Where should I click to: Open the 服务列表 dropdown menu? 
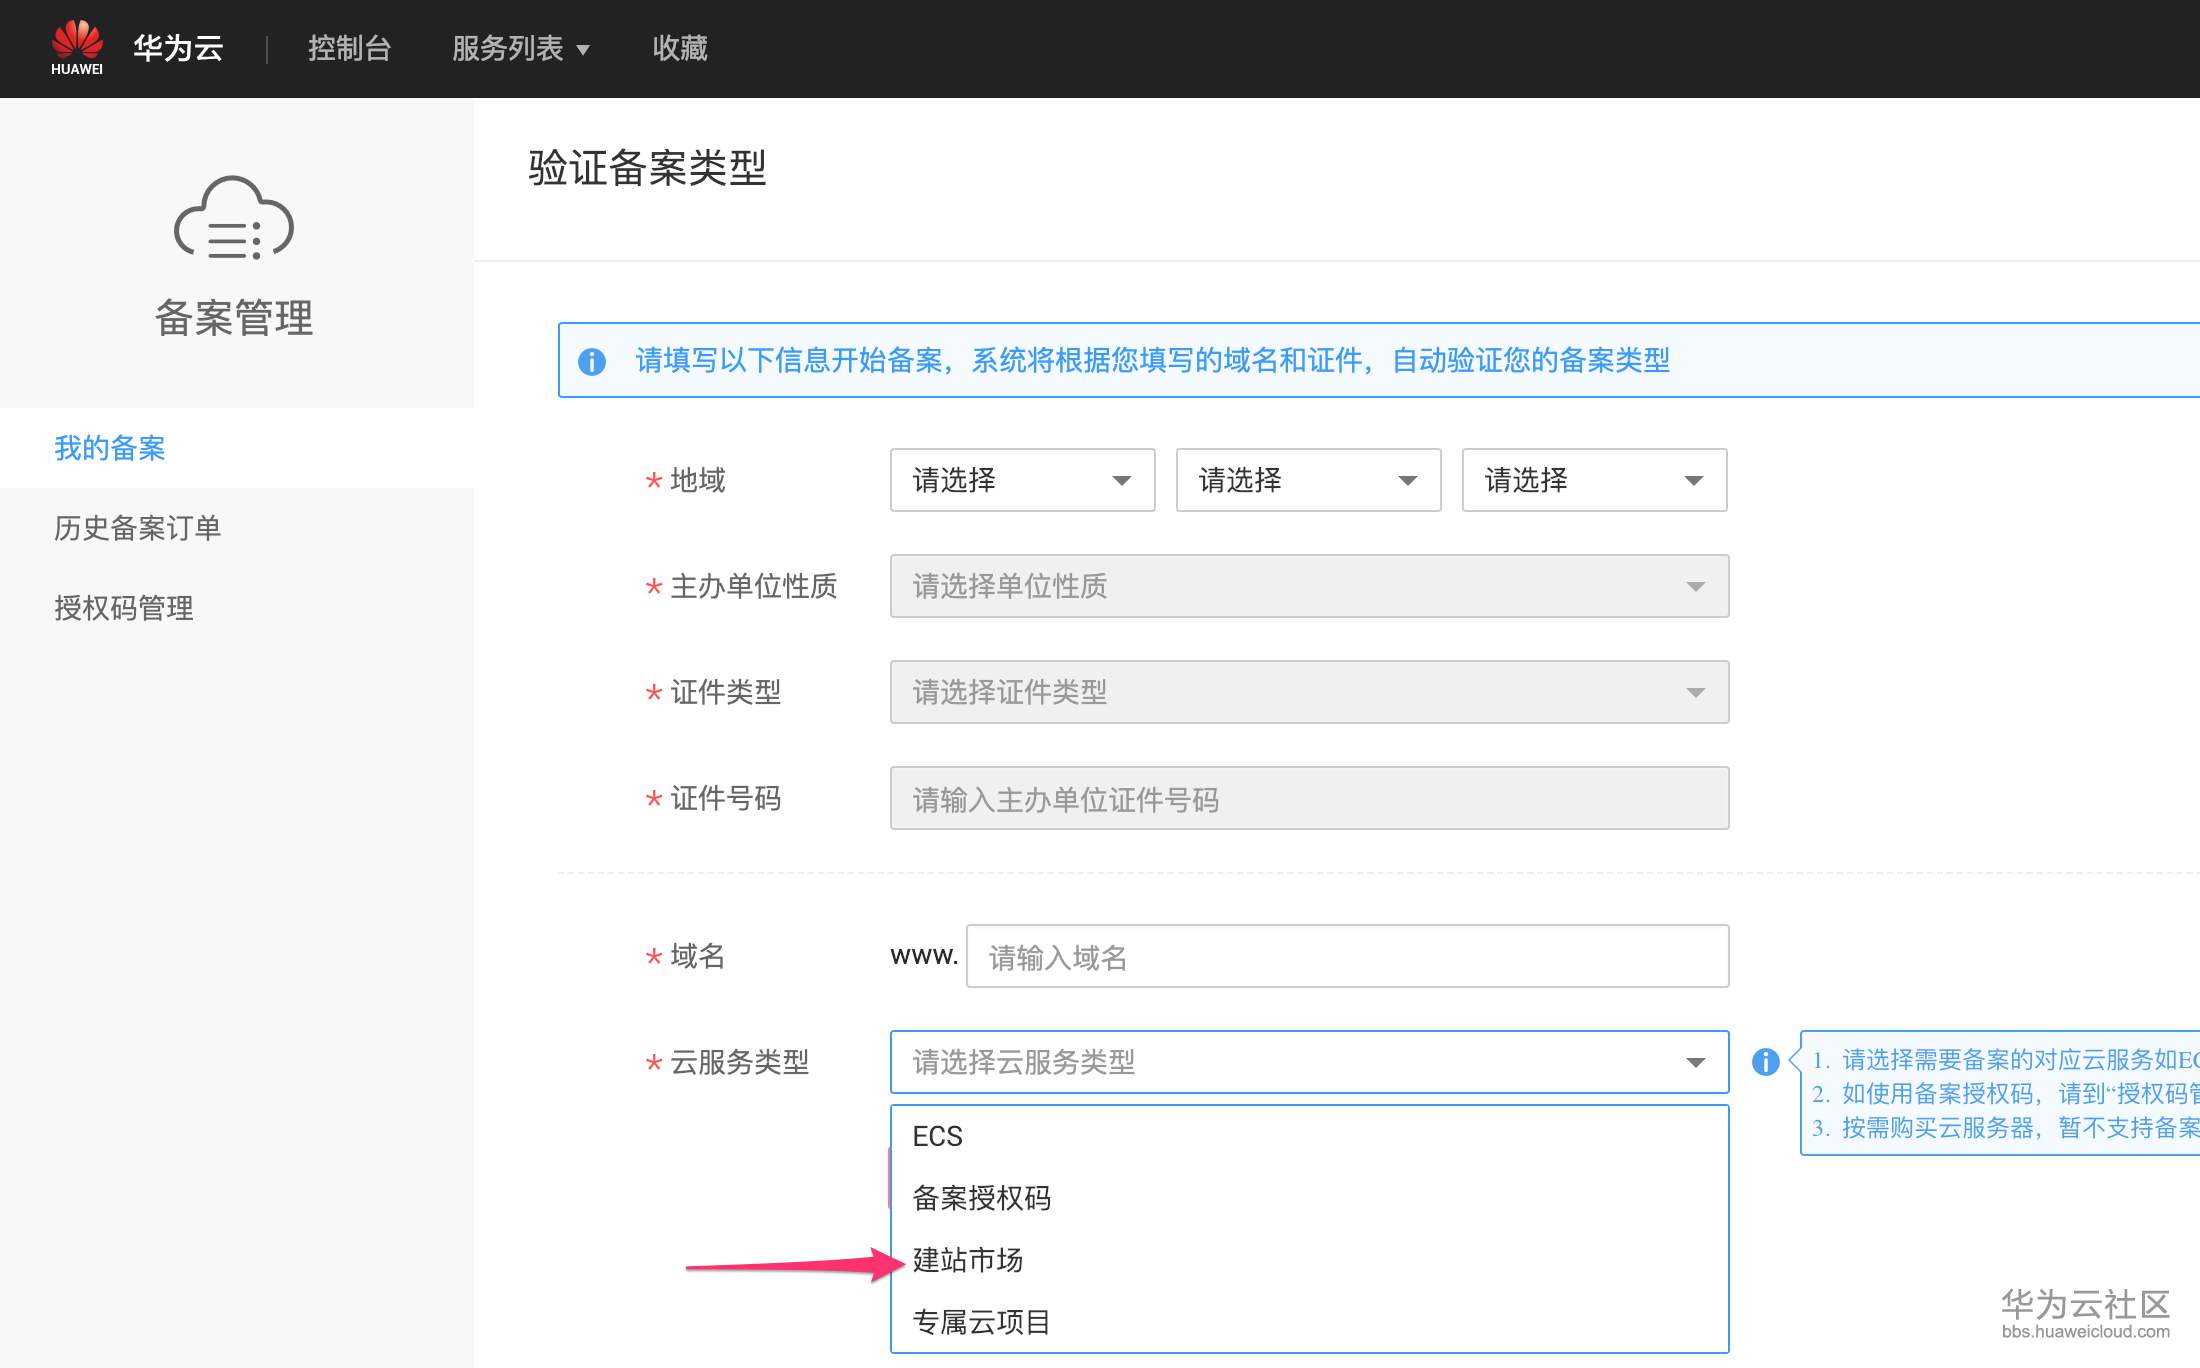click(520, 48)
